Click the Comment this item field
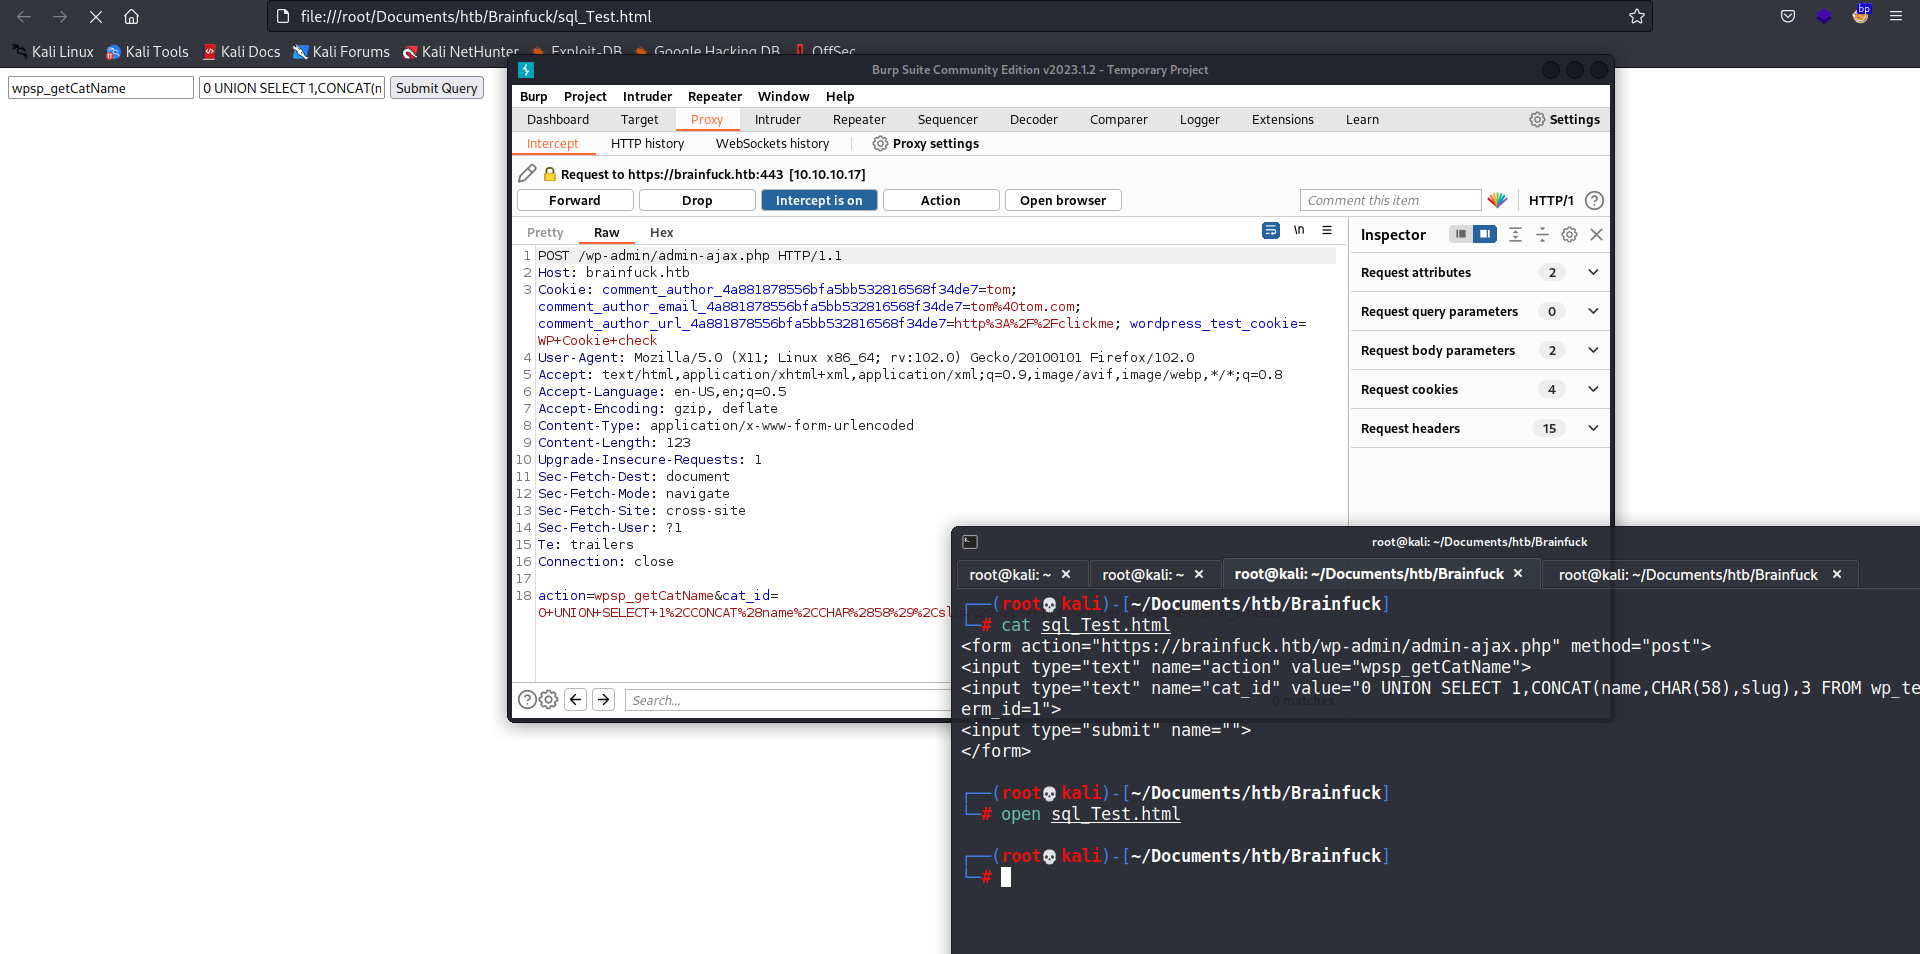 (1390, 200)
